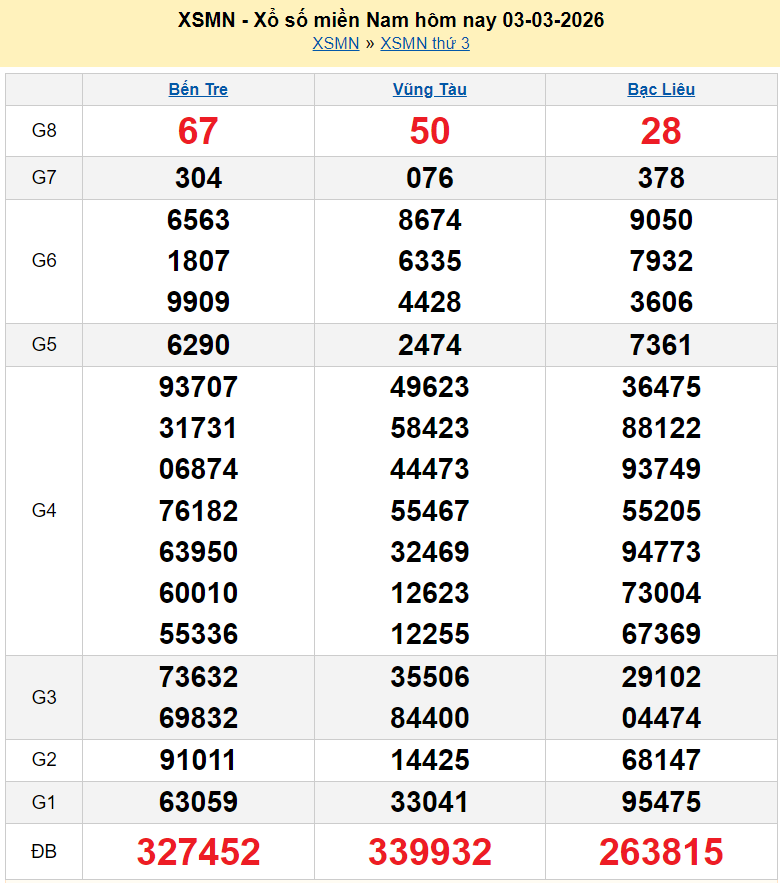The image size is (780, 883).
Task: Click the red G8 number 50
Action: [429, 131]
